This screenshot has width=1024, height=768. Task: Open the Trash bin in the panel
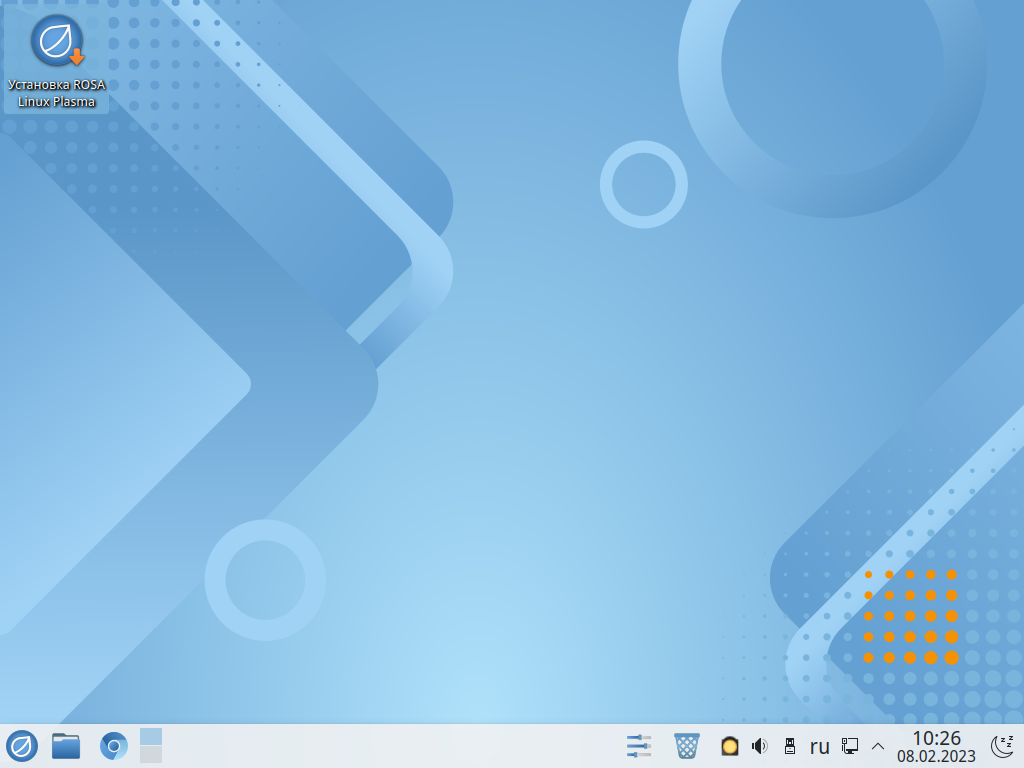tap(687, 746)
